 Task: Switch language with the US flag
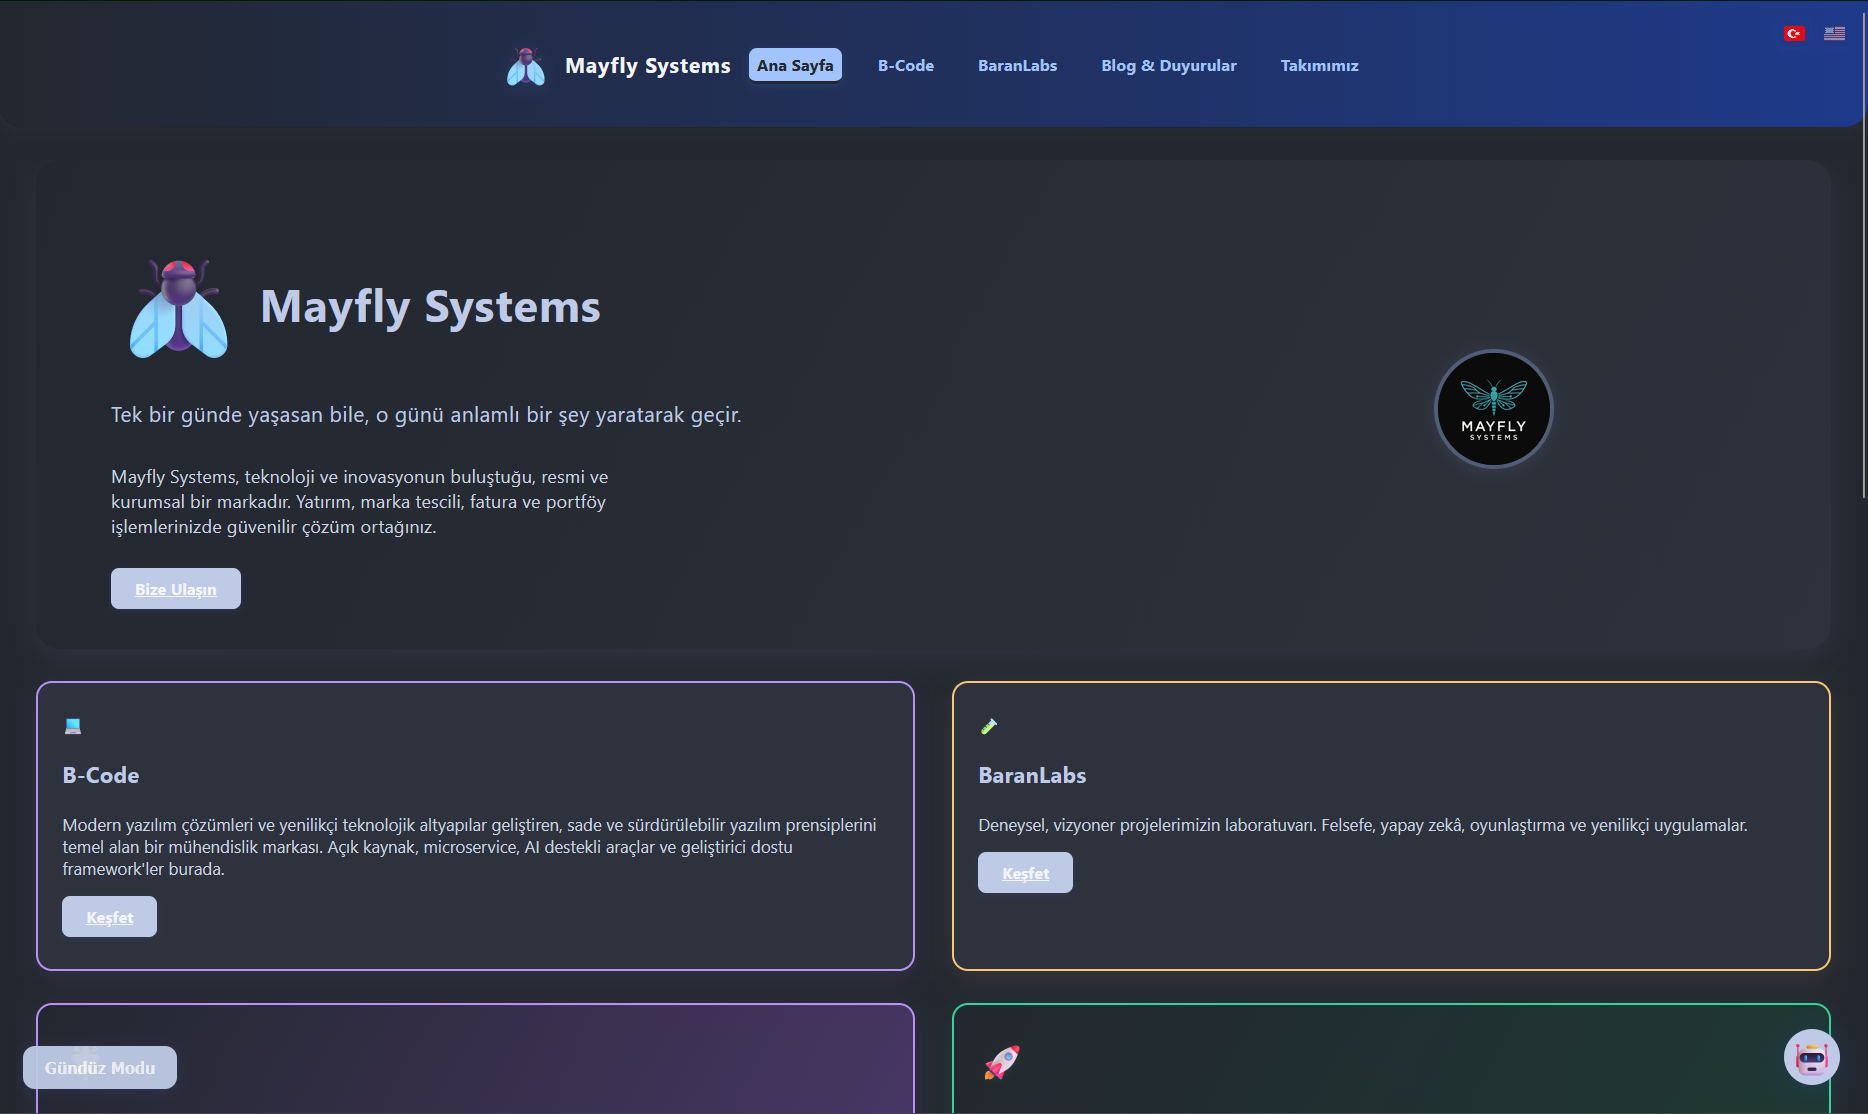pos(1834,34)
